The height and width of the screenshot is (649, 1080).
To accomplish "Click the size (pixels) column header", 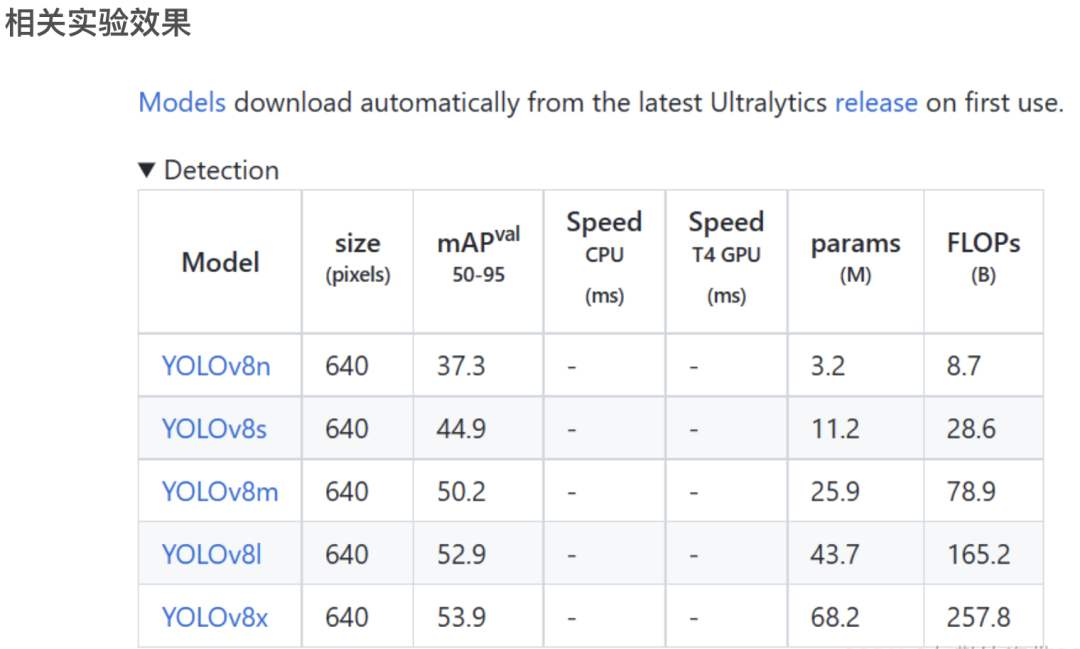I will coord(358,258).
